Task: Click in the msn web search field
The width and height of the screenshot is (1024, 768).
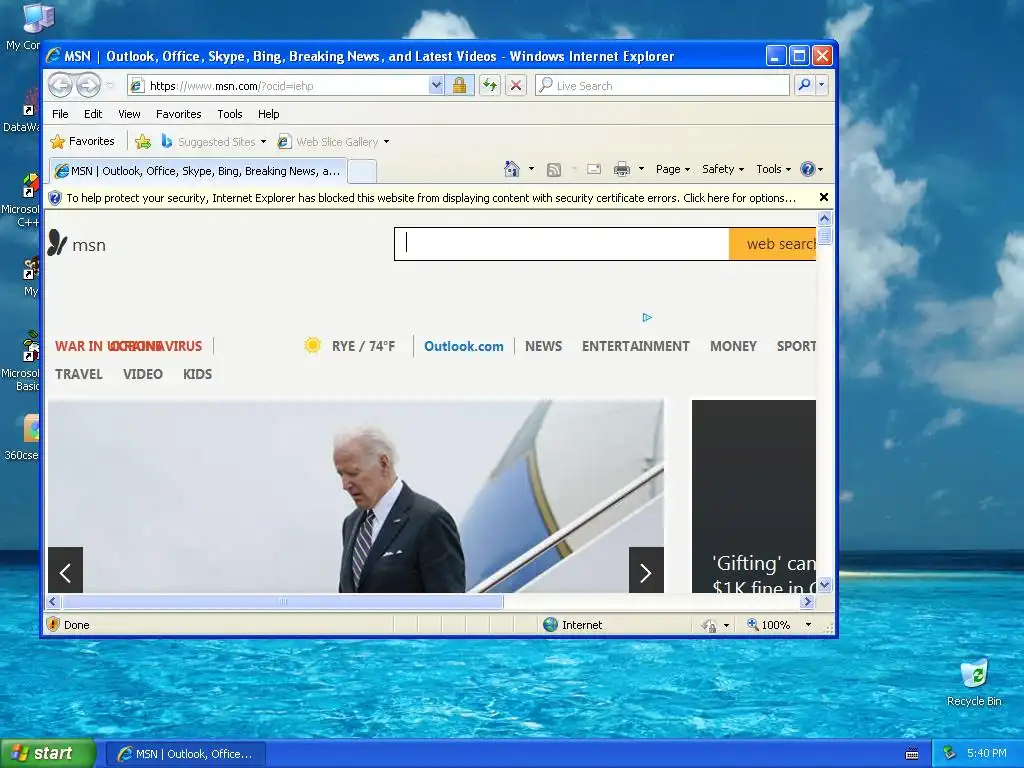Action: click(x=562, y=244)
